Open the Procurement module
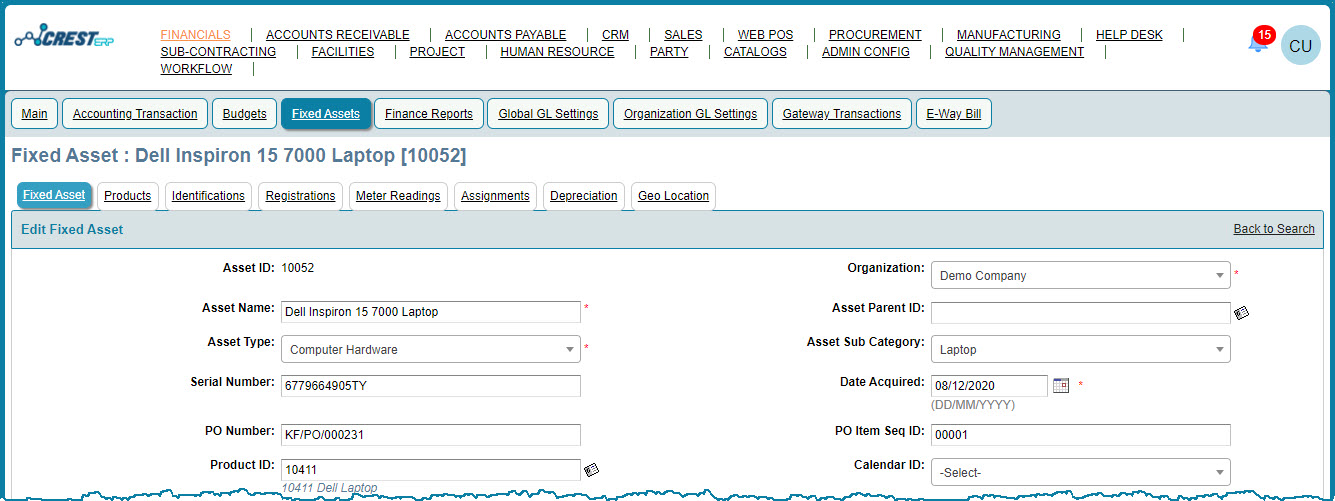Image resolution: width=1335 pixels, height=501 pixels. click(x=875, y=34)
